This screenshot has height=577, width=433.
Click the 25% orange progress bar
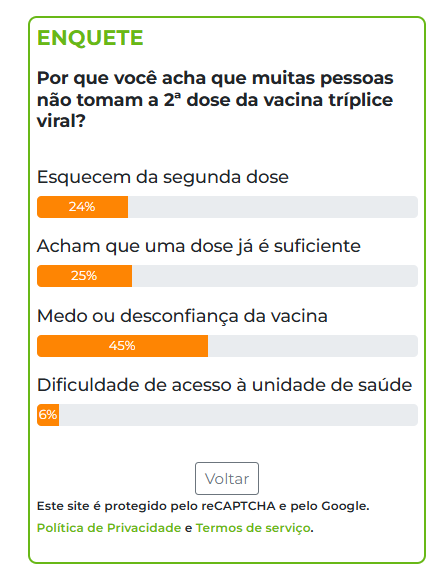pos(85,276)
